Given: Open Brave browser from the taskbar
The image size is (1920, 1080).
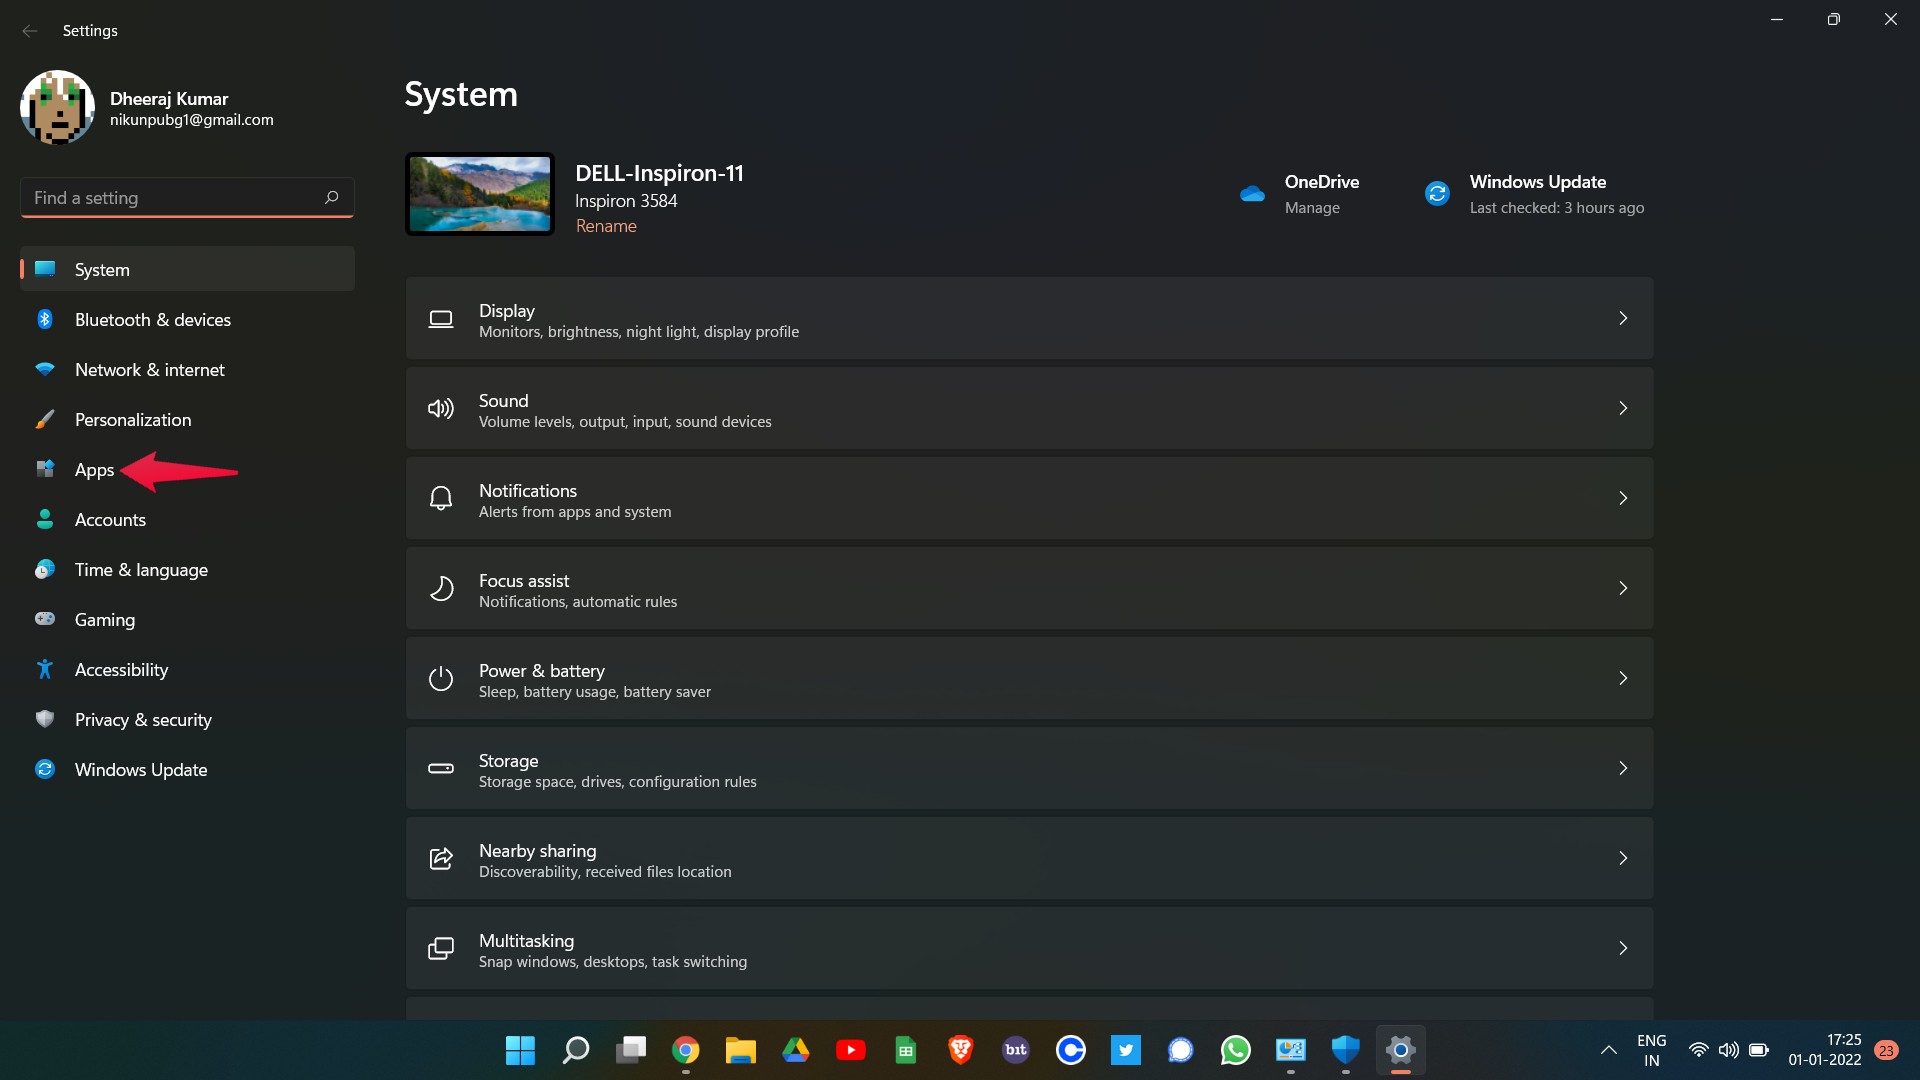Looking at the screenshot, I should coord(961,1051).
